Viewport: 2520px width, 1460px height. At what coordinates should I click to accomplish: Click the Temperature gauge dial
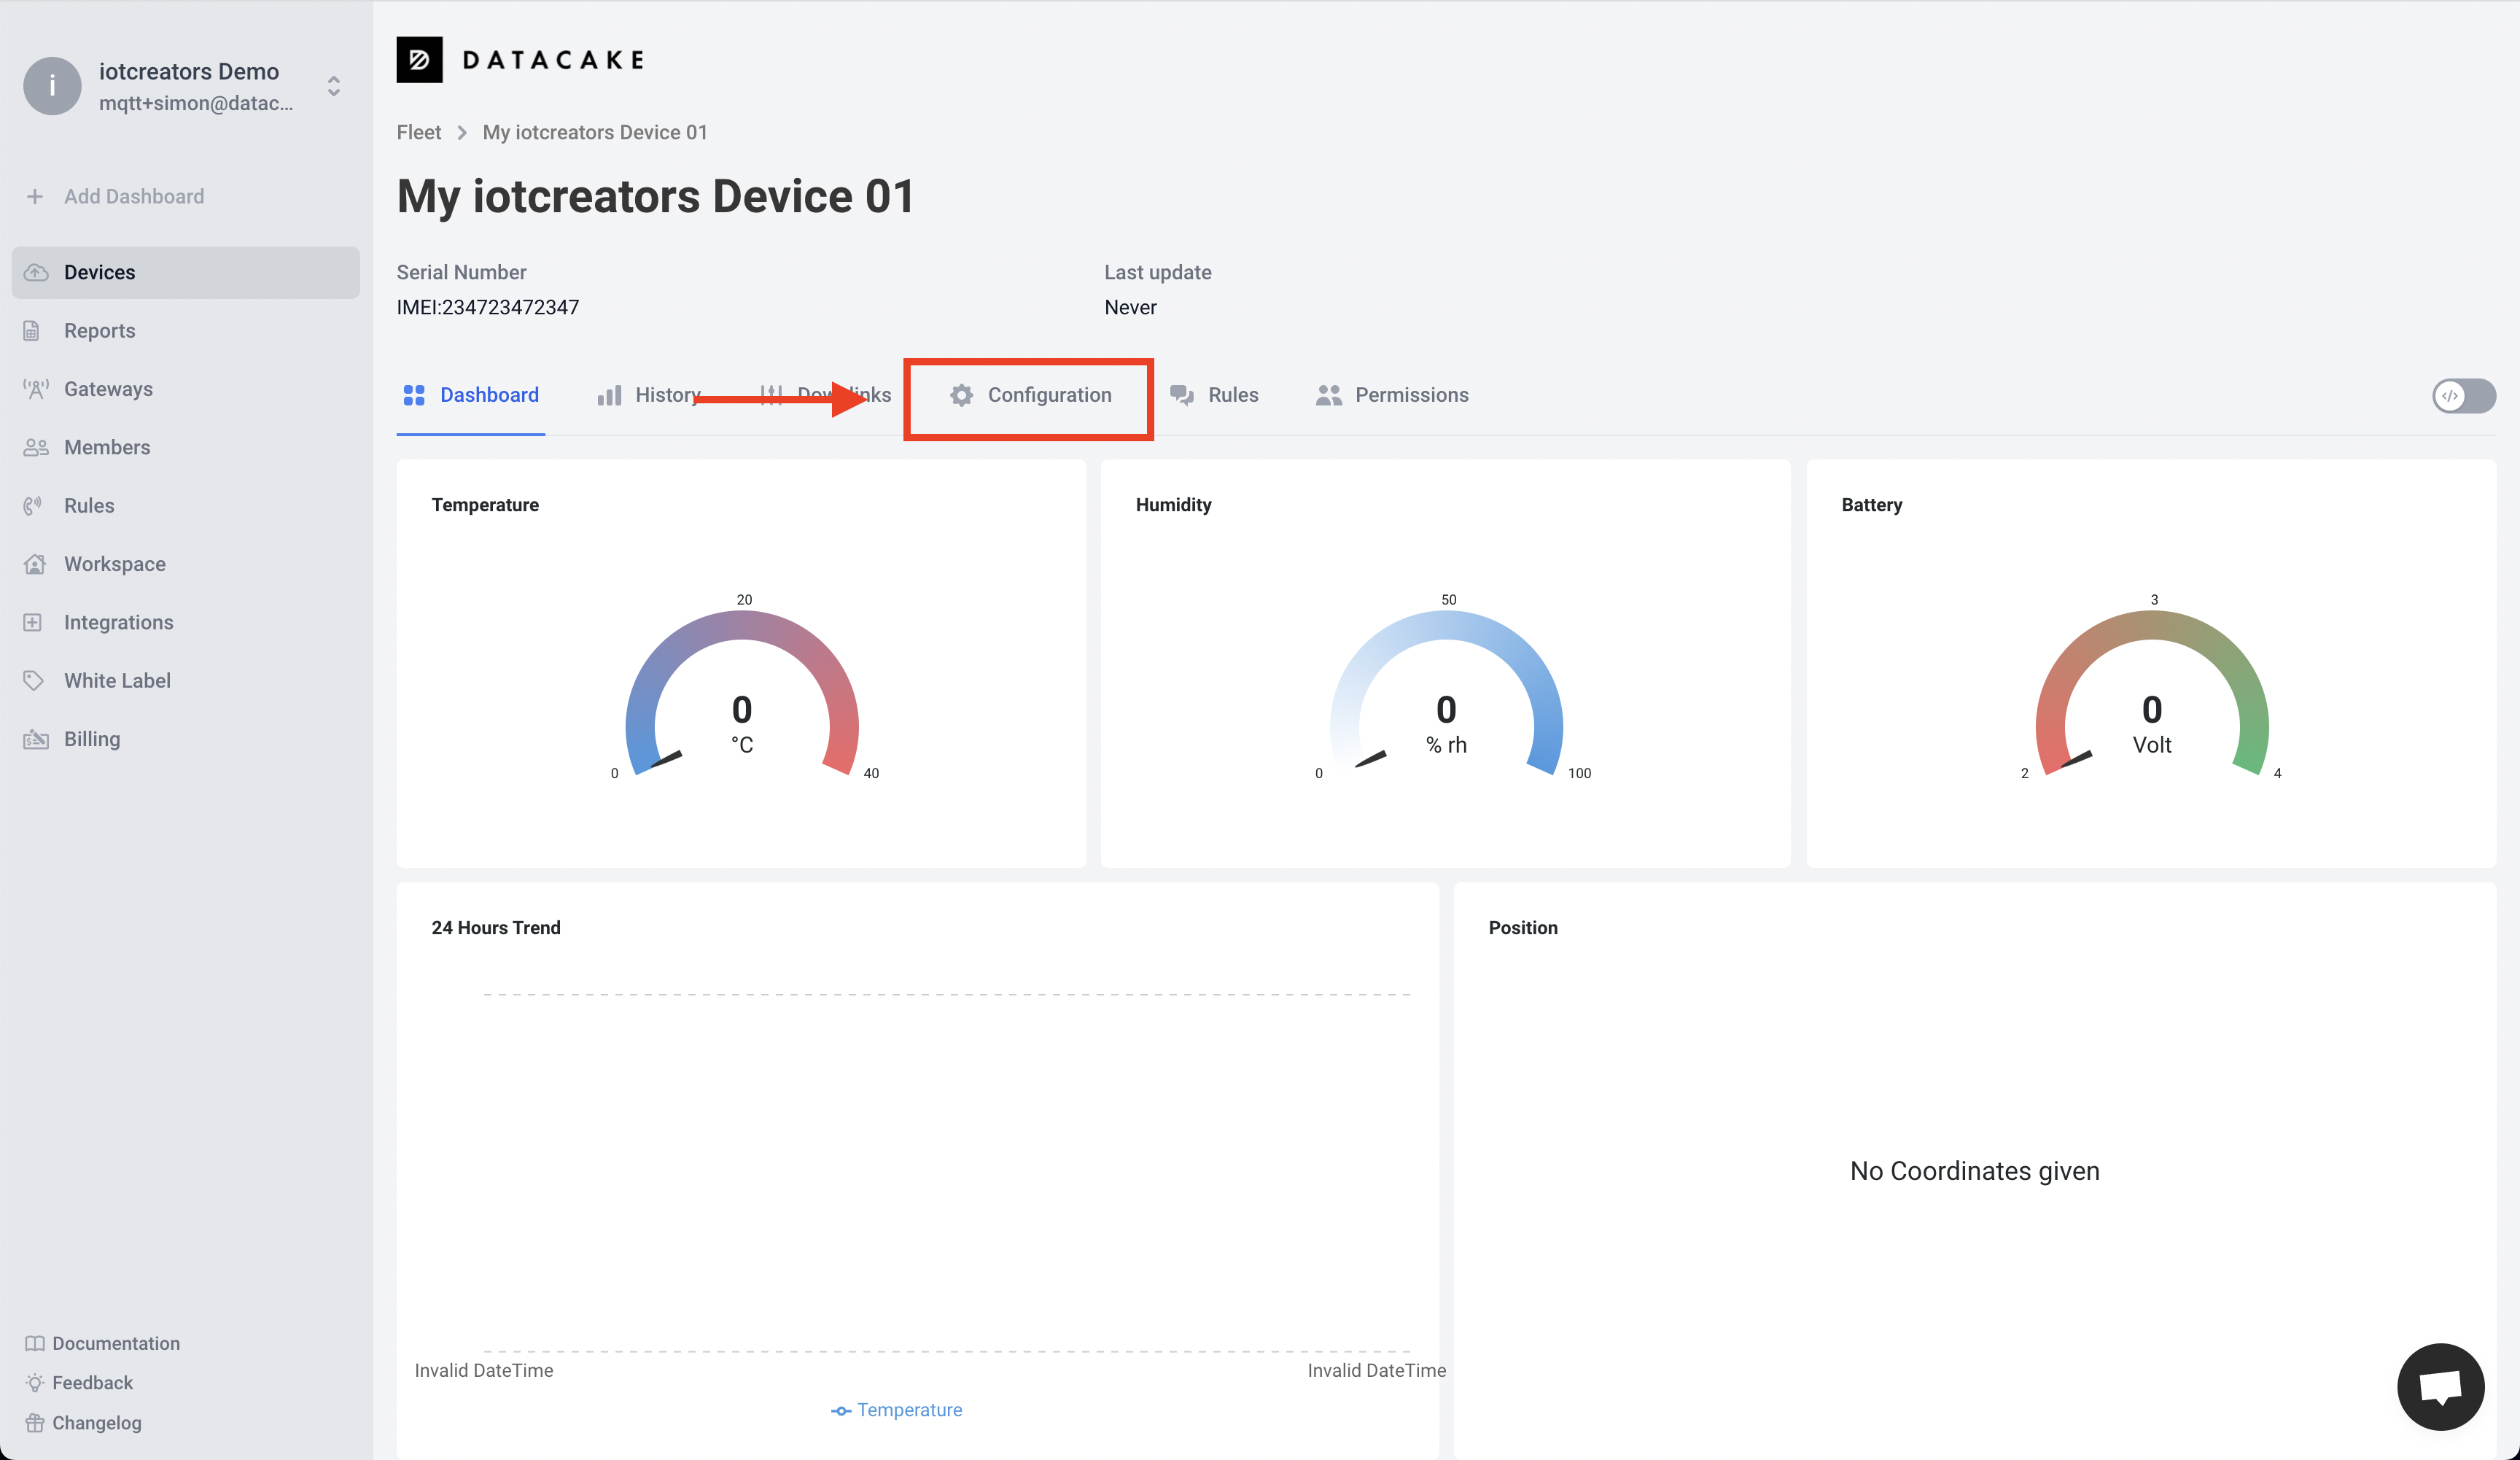[x=742, y=693]
